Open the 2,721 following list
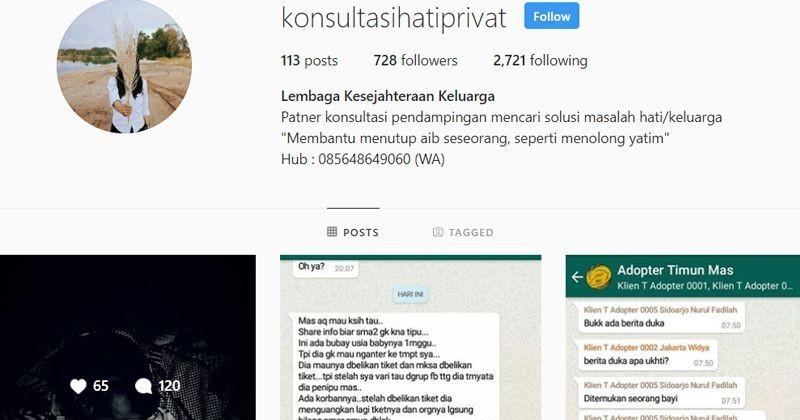The width and height of the screenshot is (800, 420). [540, 60]
